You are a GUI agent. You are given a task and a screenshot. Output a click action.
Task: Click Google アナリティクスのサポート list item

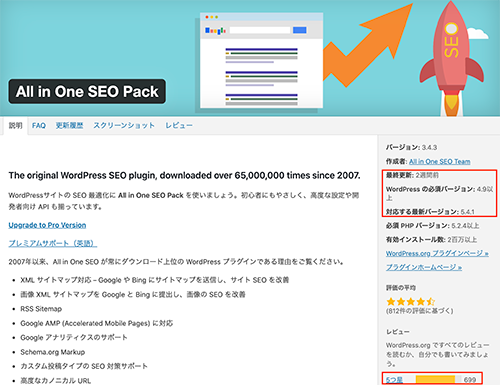coord(74,338)
